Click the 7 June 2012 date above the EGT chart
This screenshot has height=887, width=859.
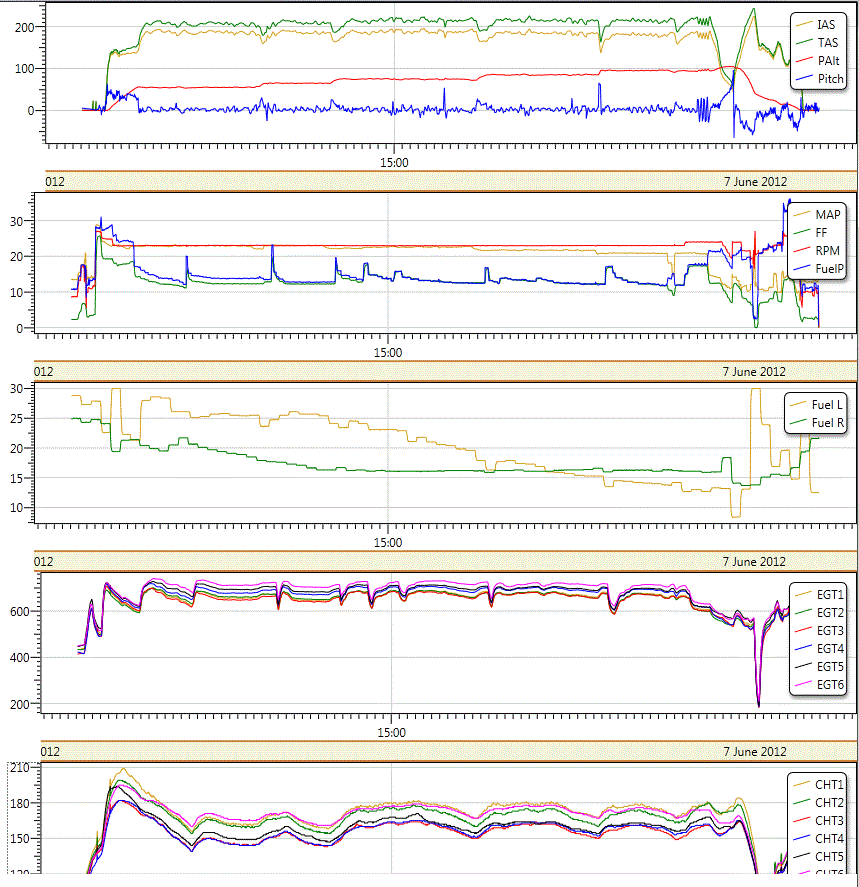(x=755, y=561)
